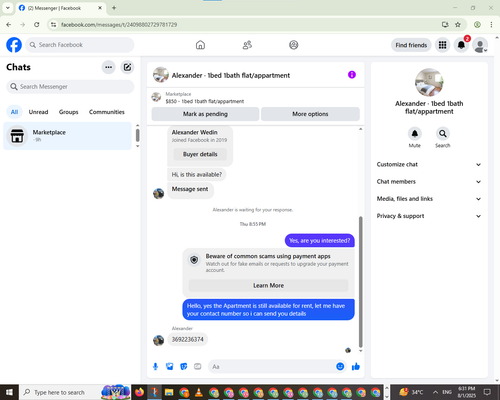
Task: Click the Find friends button
Action: pos(411,45)
